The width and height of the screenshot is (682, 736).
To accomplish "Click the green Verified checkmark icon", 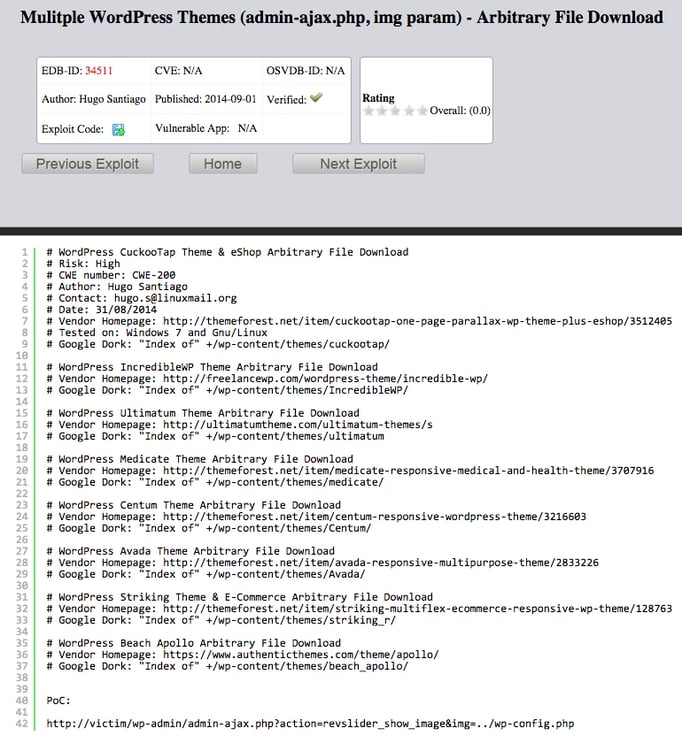I will tap(316, 99).
